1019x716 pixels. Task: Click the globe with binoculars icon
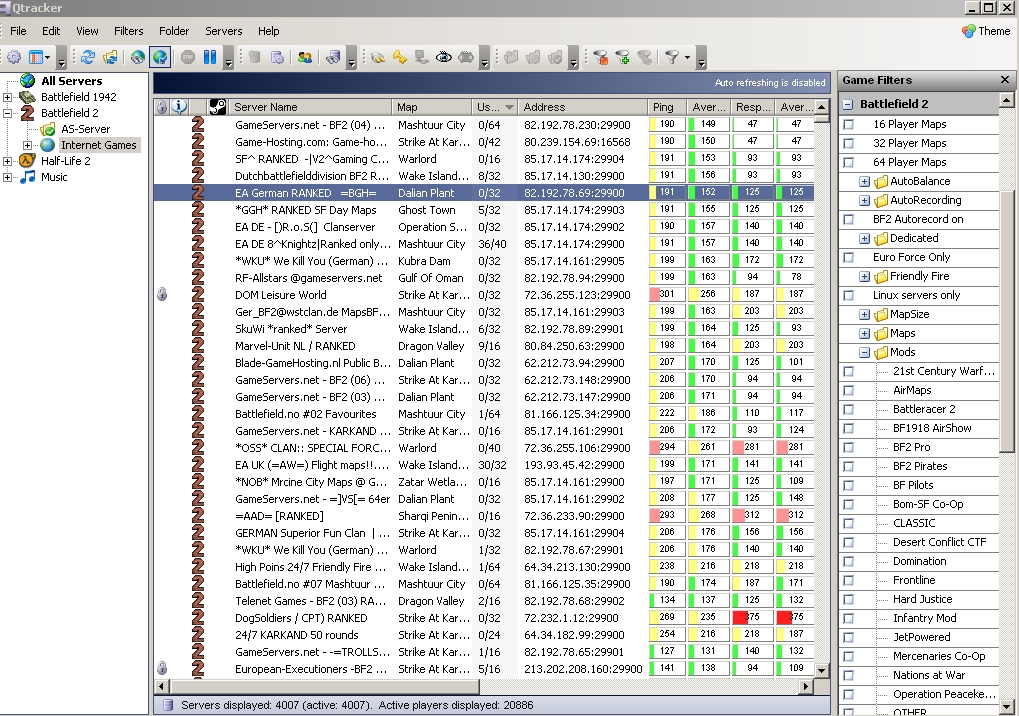[x=137, y=57]
